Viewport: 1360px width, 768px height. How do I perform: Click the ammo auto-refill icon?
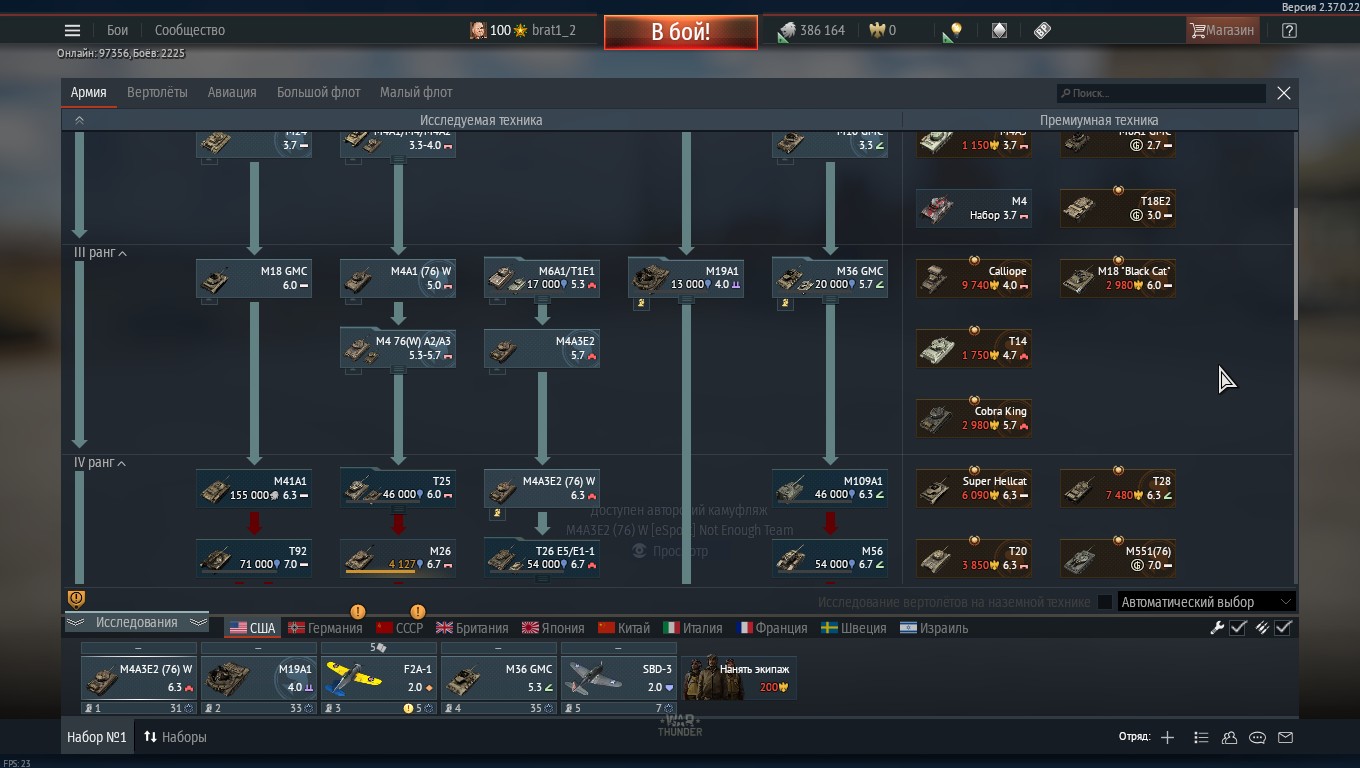click(1262, 628)
